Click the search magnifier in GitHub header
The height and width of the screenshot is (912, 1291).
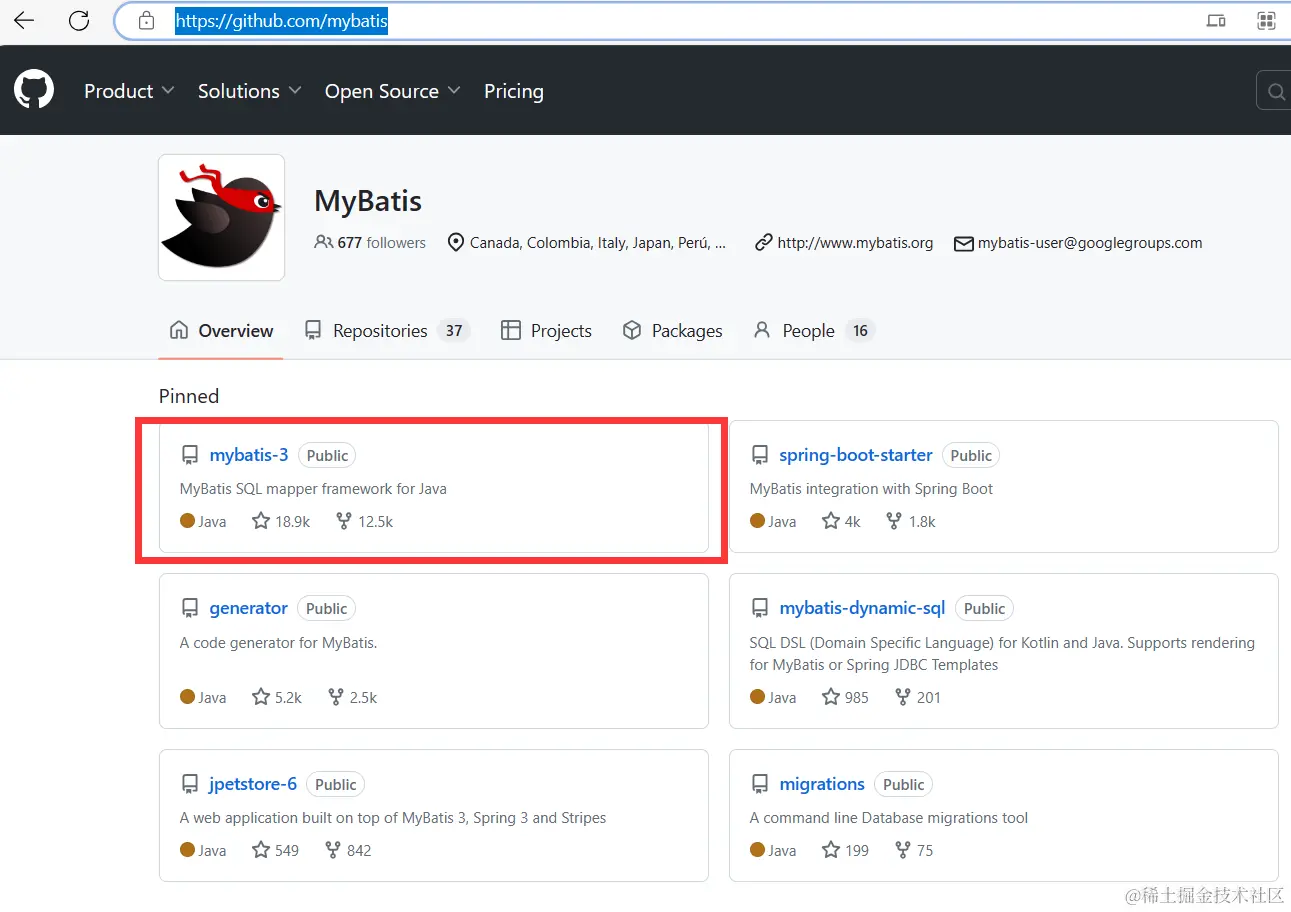pyautogui.click(x=1275, y=91)
